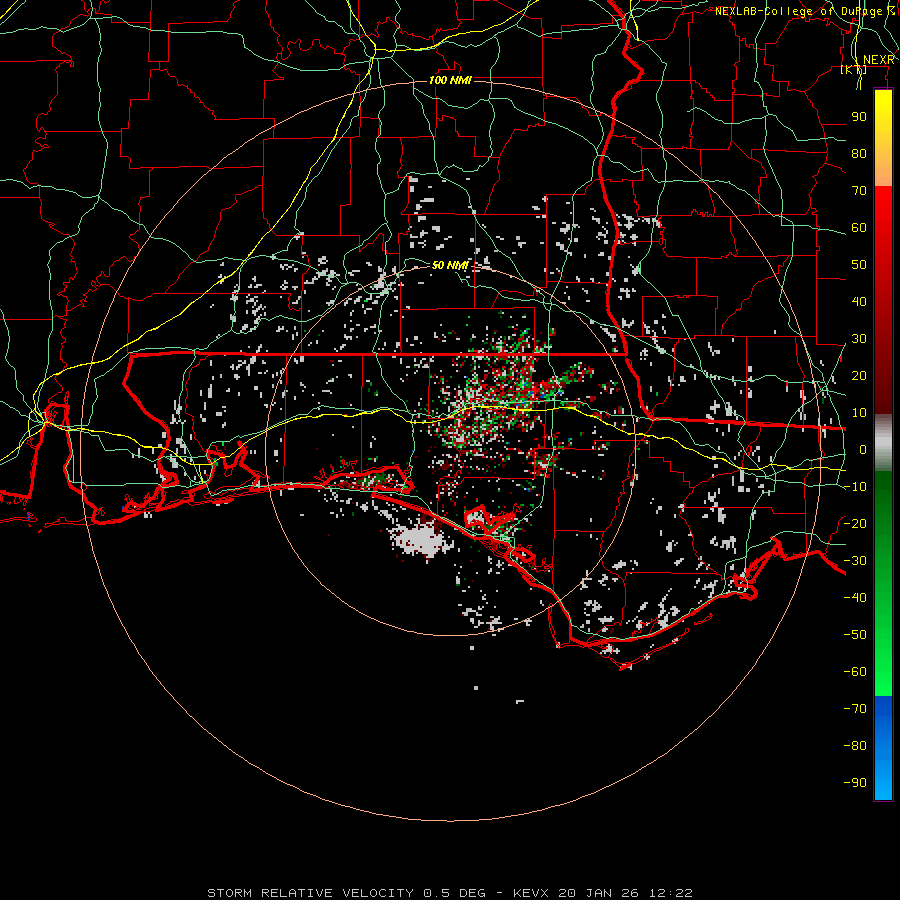Click the 90 label on velocity scale
This screenshot has height=900, width=900.
click(x=859, y=117)
